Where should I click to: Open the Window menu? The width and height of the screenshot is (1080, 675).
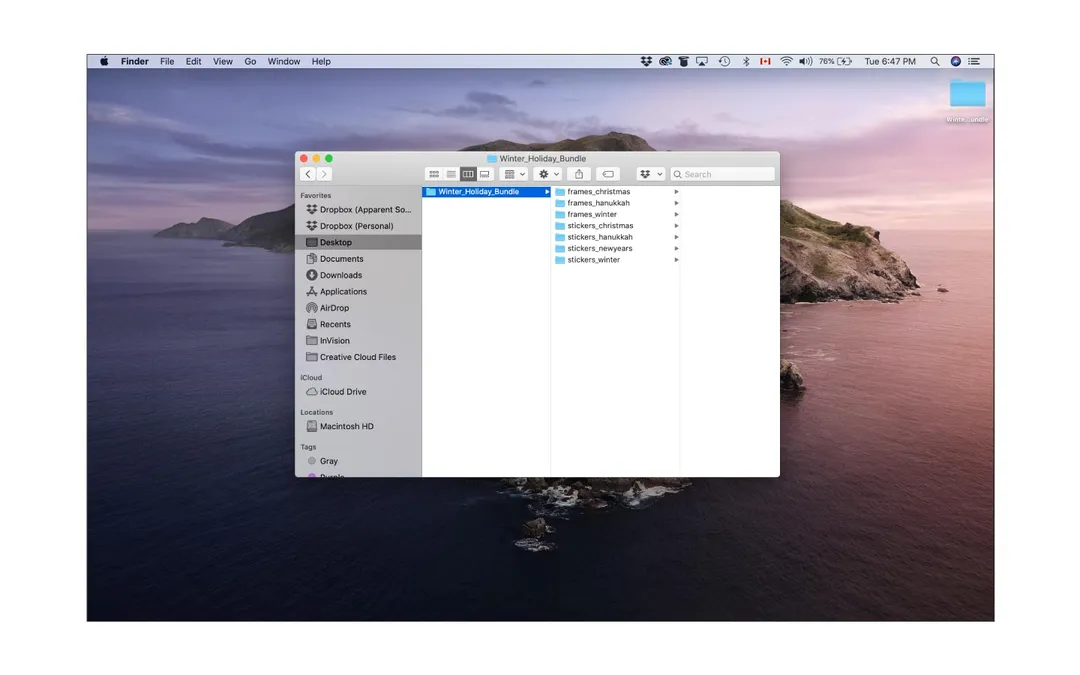pyautogui.click(x=284, y=61)
